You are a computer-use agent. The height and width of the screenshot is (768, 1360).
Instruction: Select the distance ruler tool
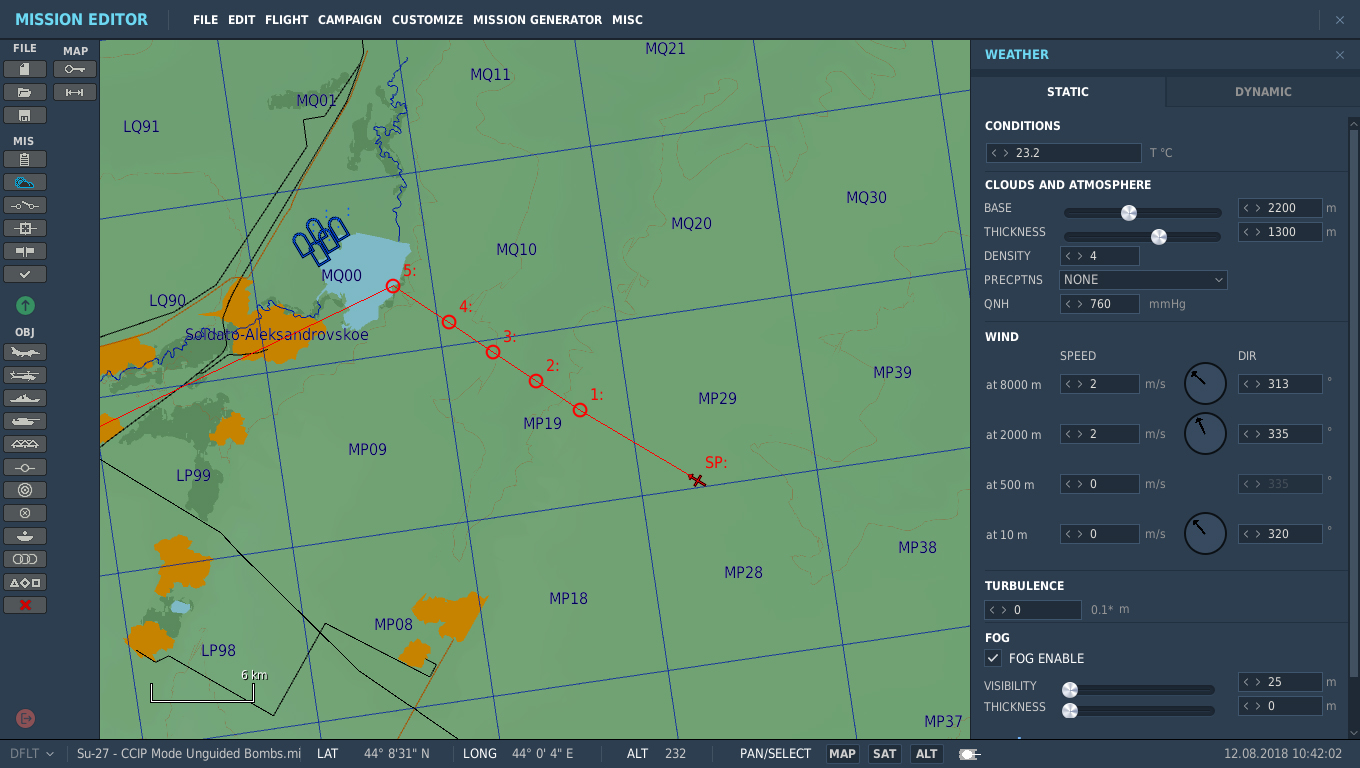pyautogui.click(x=75, y=92)
